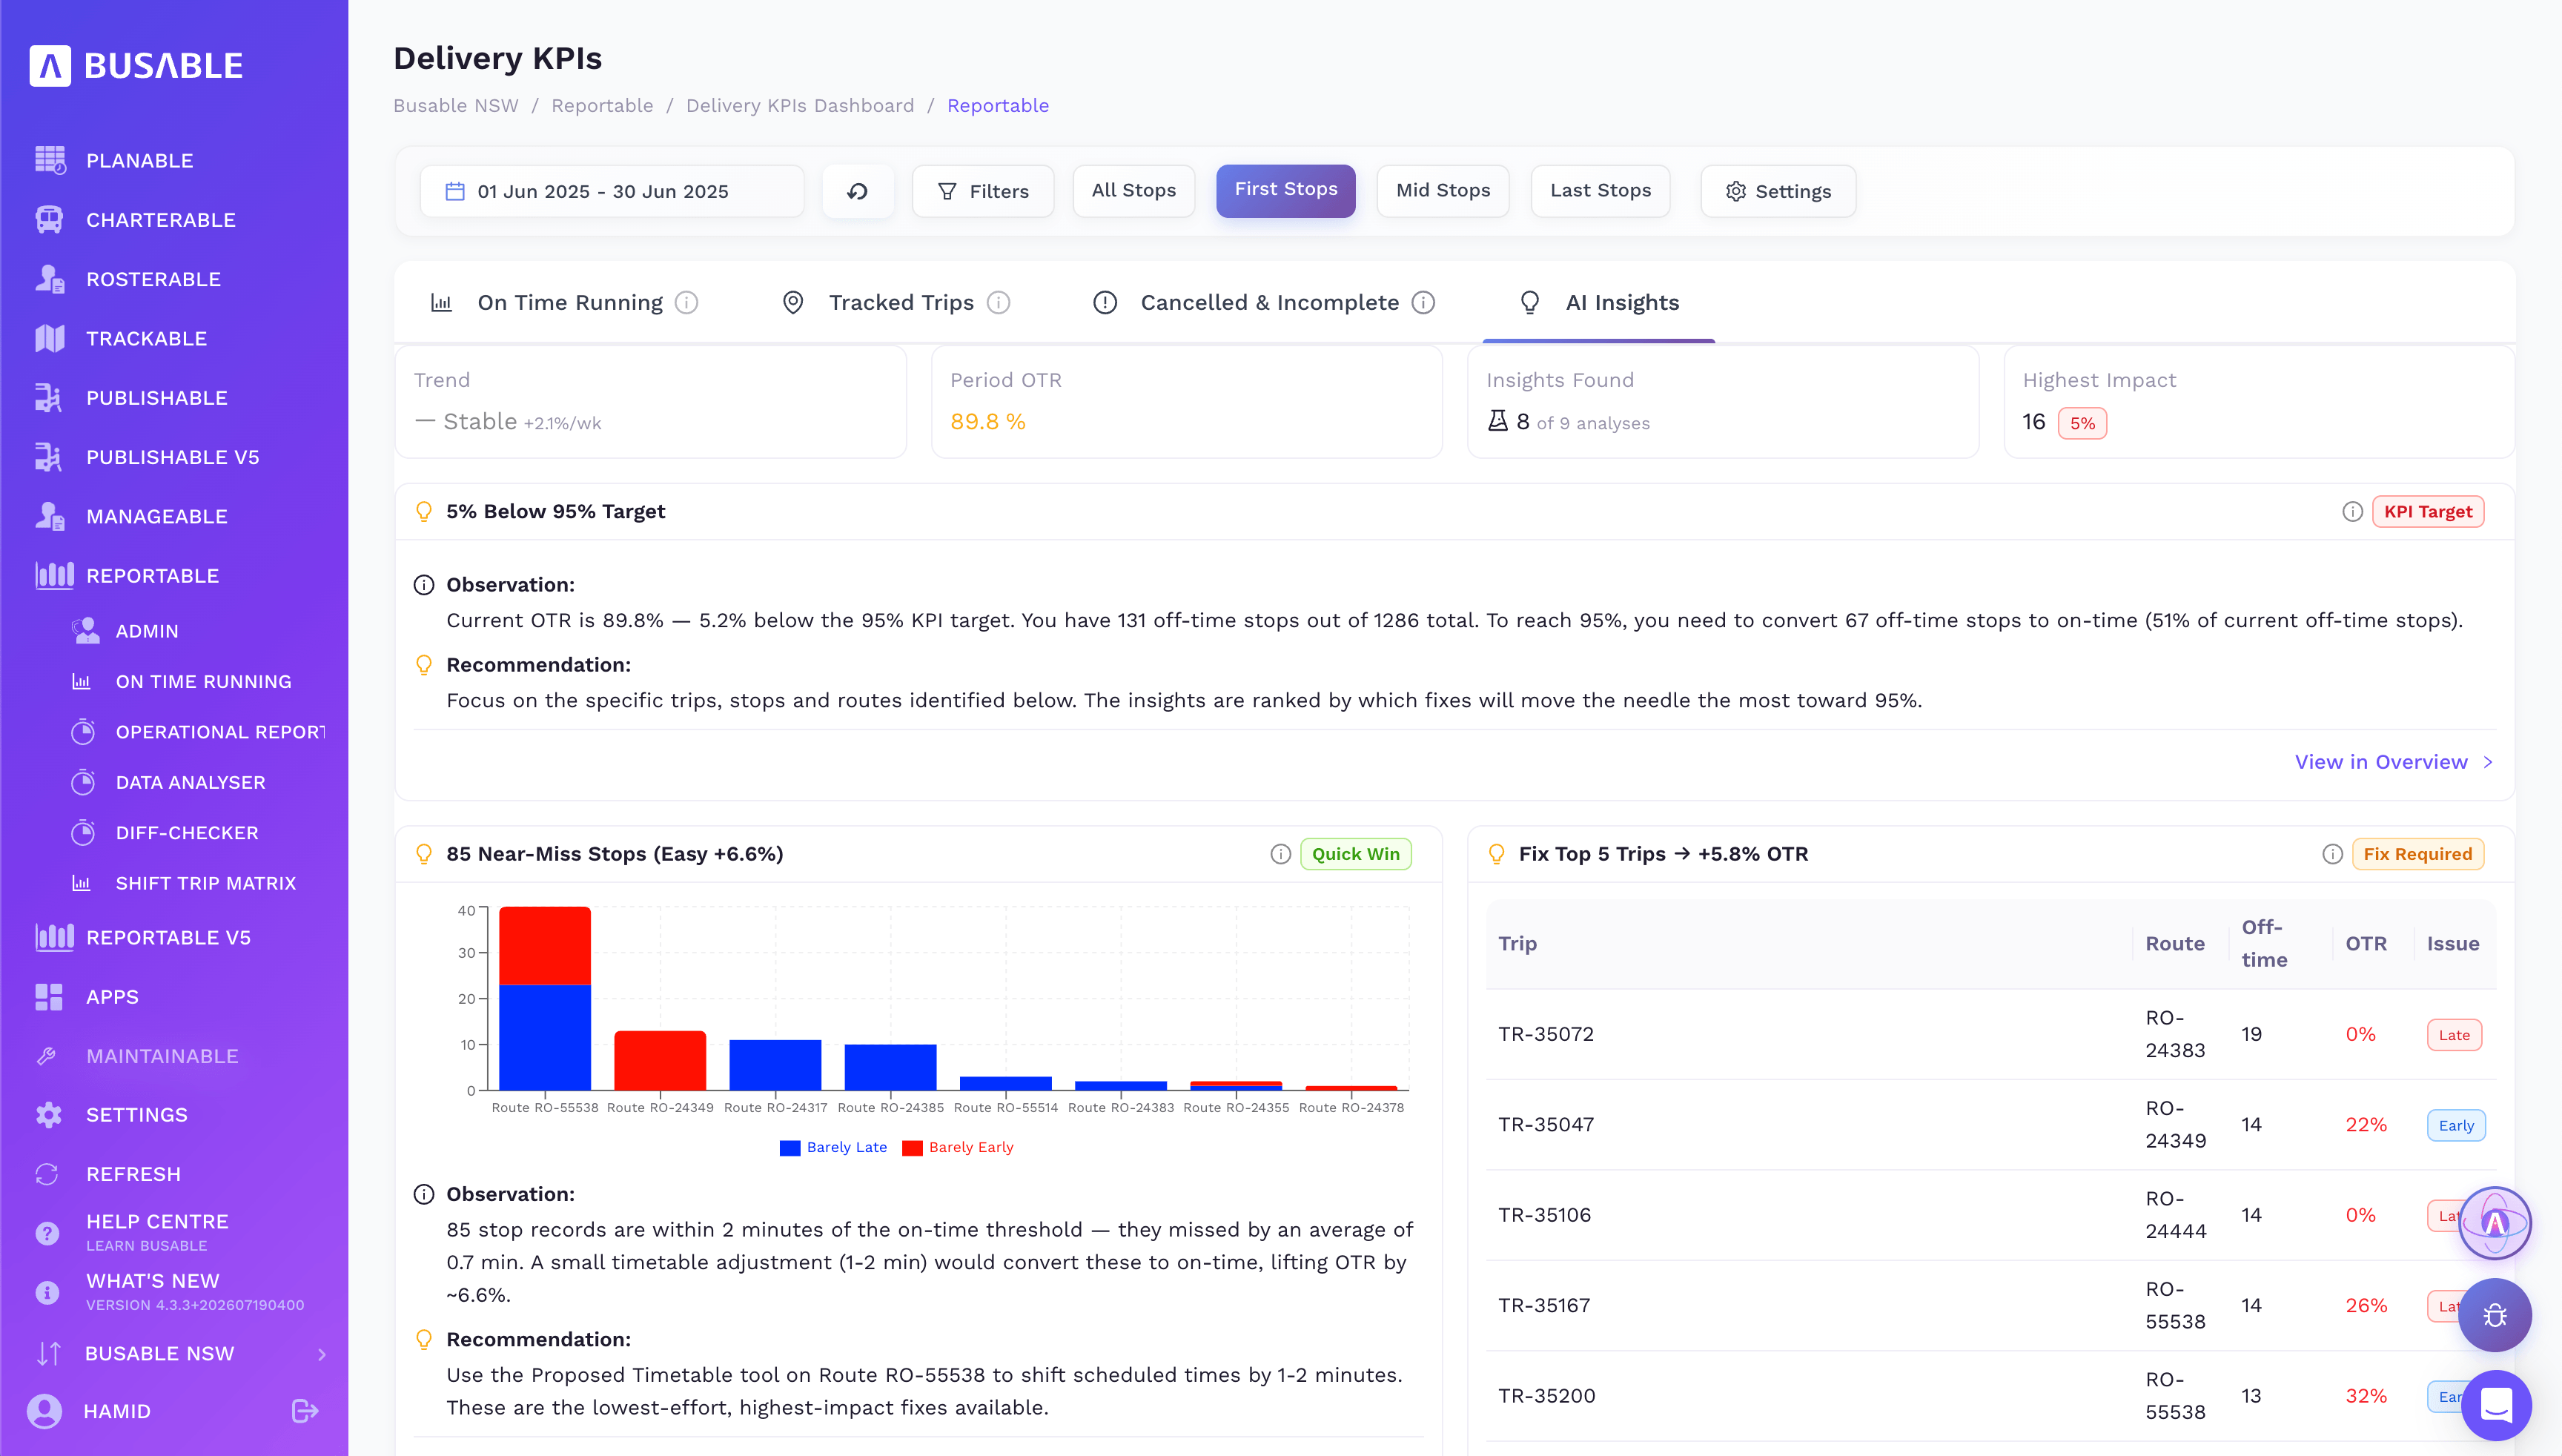Image resolution: width=2562 pixels, height=1456 pixels.
Task: Click View in Overview link
Action: coord(2392,762)
